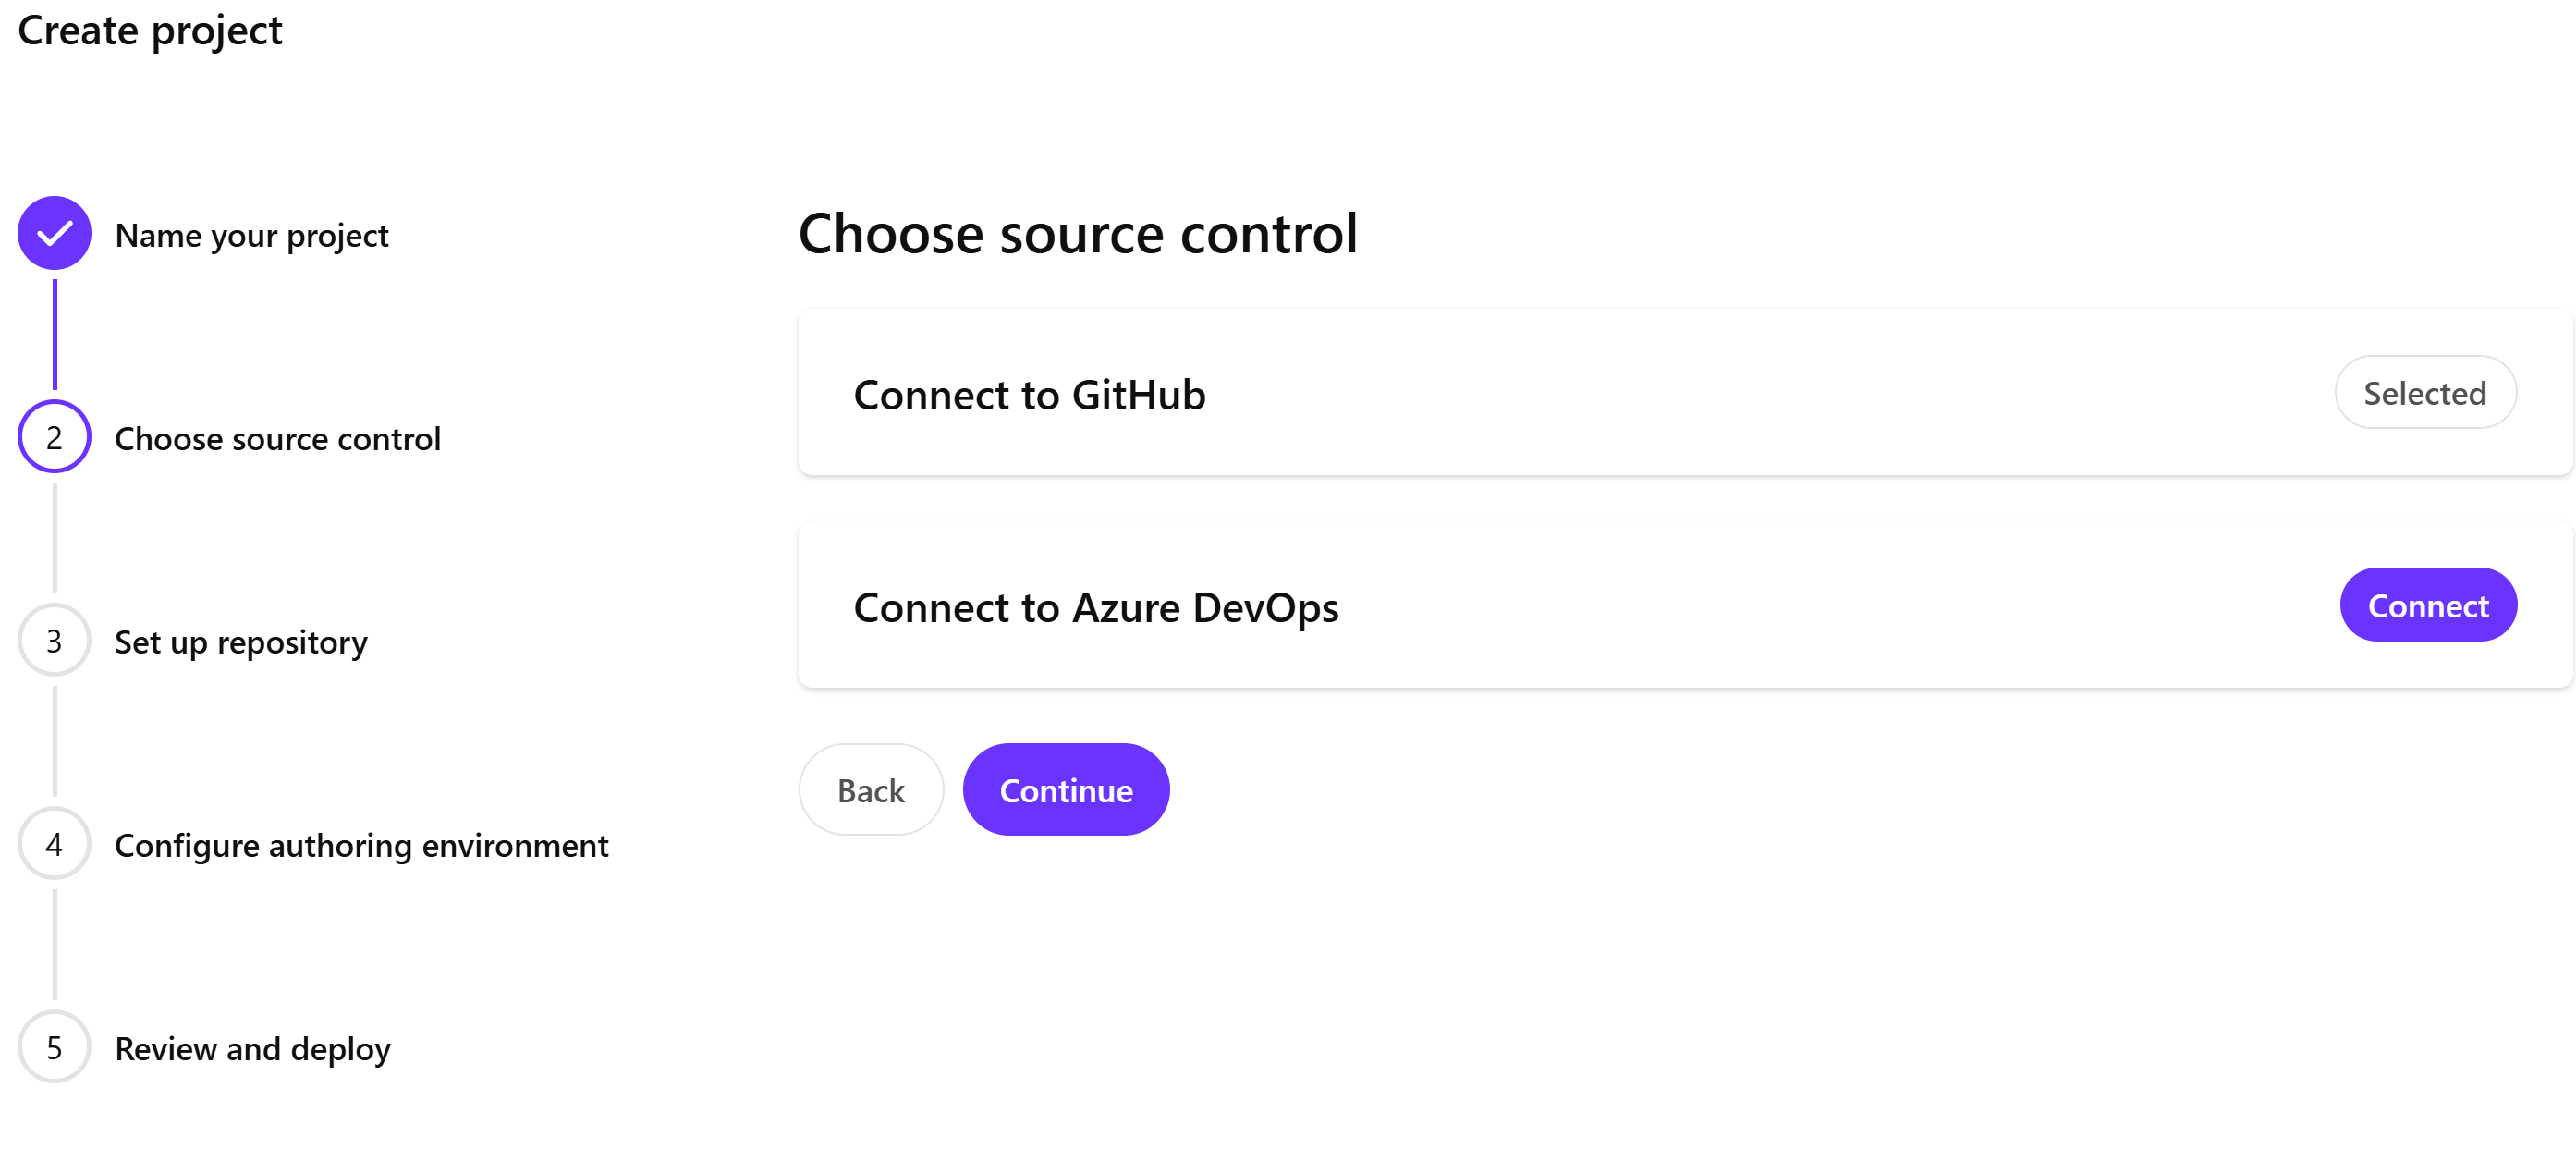Select the Choose source control step label
This screenshot has width=2576, height=1149.
[x=277, y=439]
